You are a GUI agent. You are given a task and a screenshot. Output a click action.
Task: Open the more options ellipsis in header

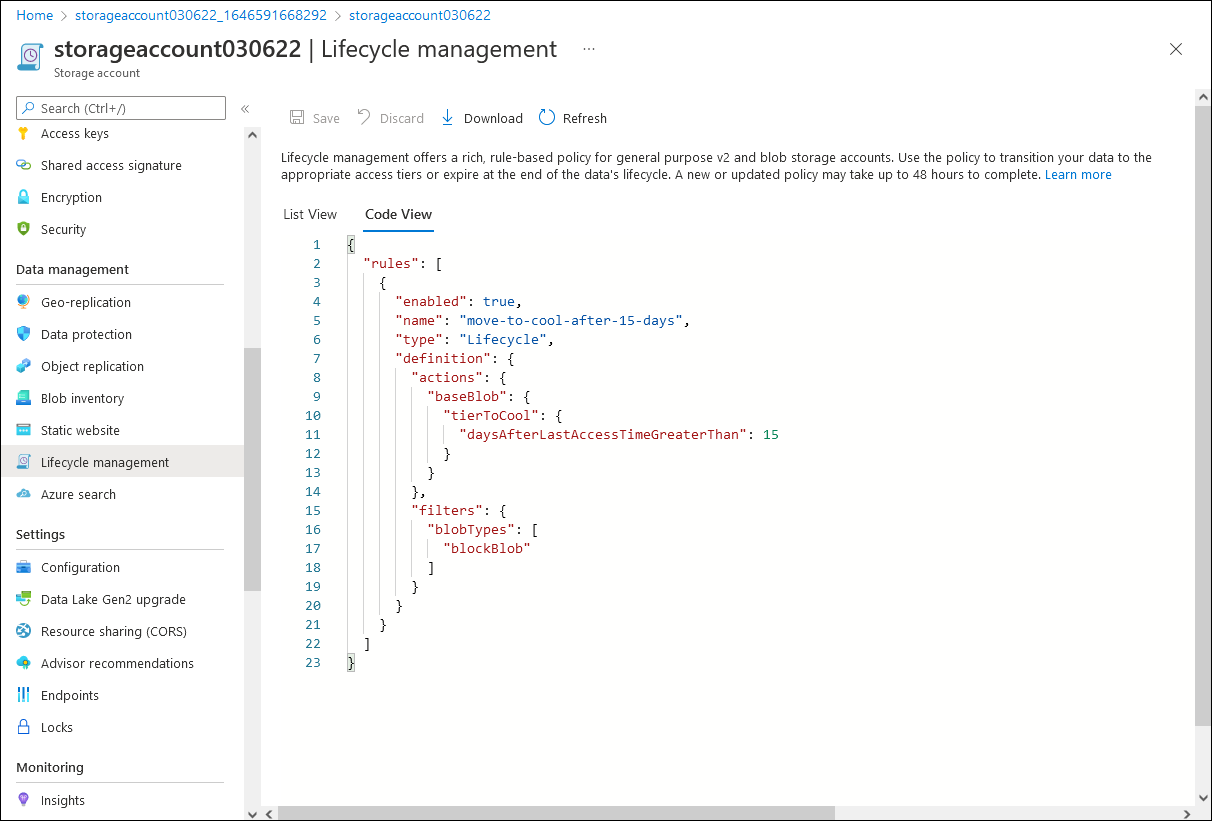pos(589,49)
